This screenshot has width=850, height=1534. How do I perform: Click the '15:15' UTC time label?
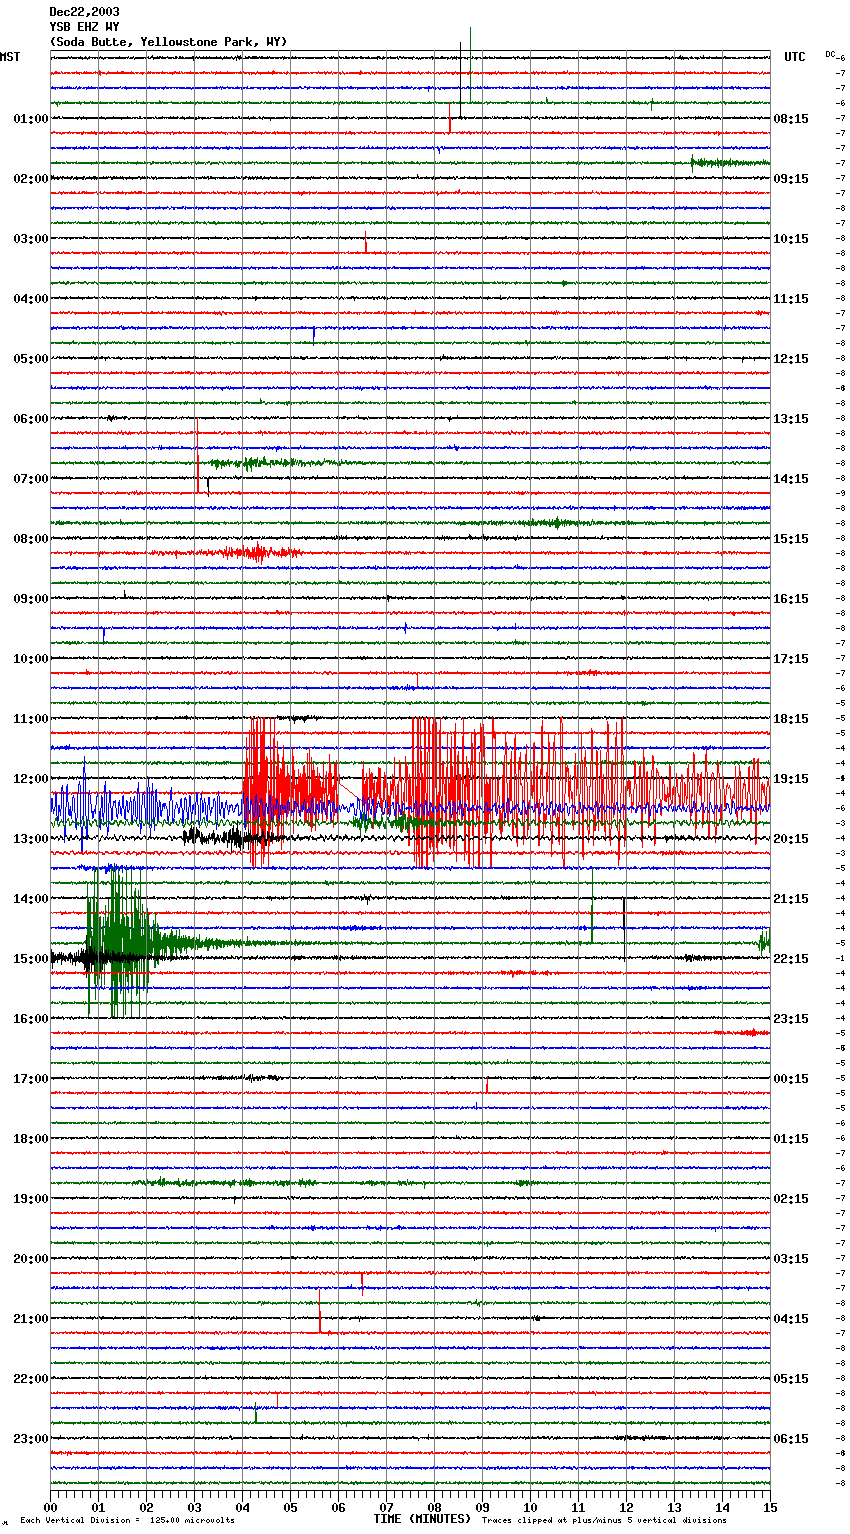tap(791, 539)
